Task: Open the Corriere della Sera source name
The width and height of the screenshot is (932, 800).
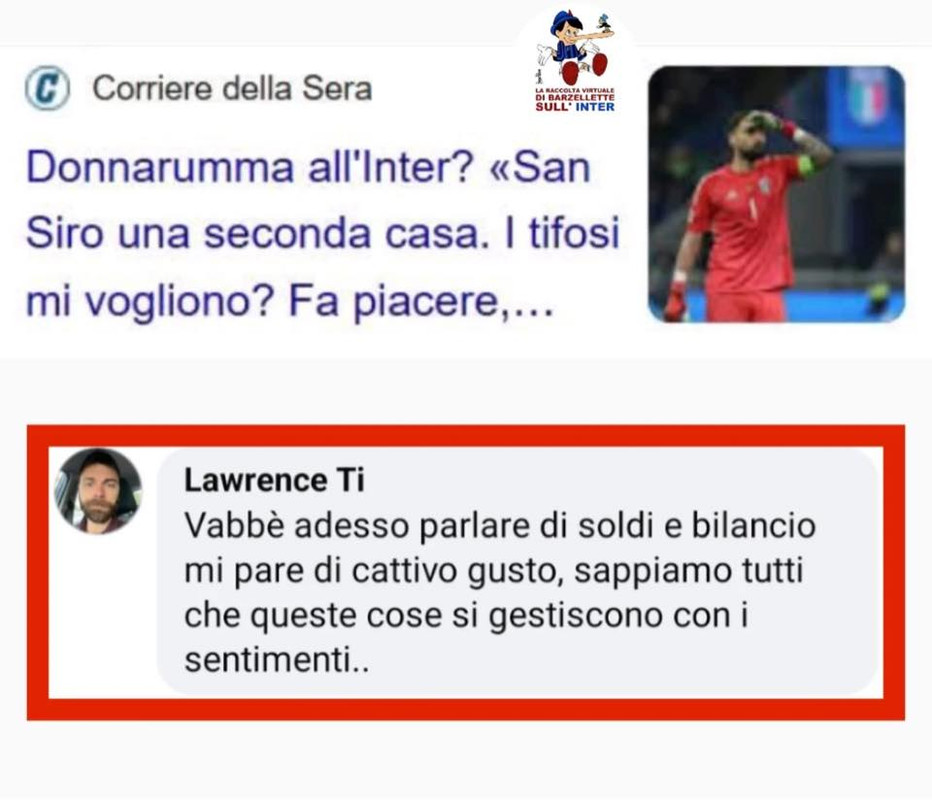Action: tap(232, 89)
